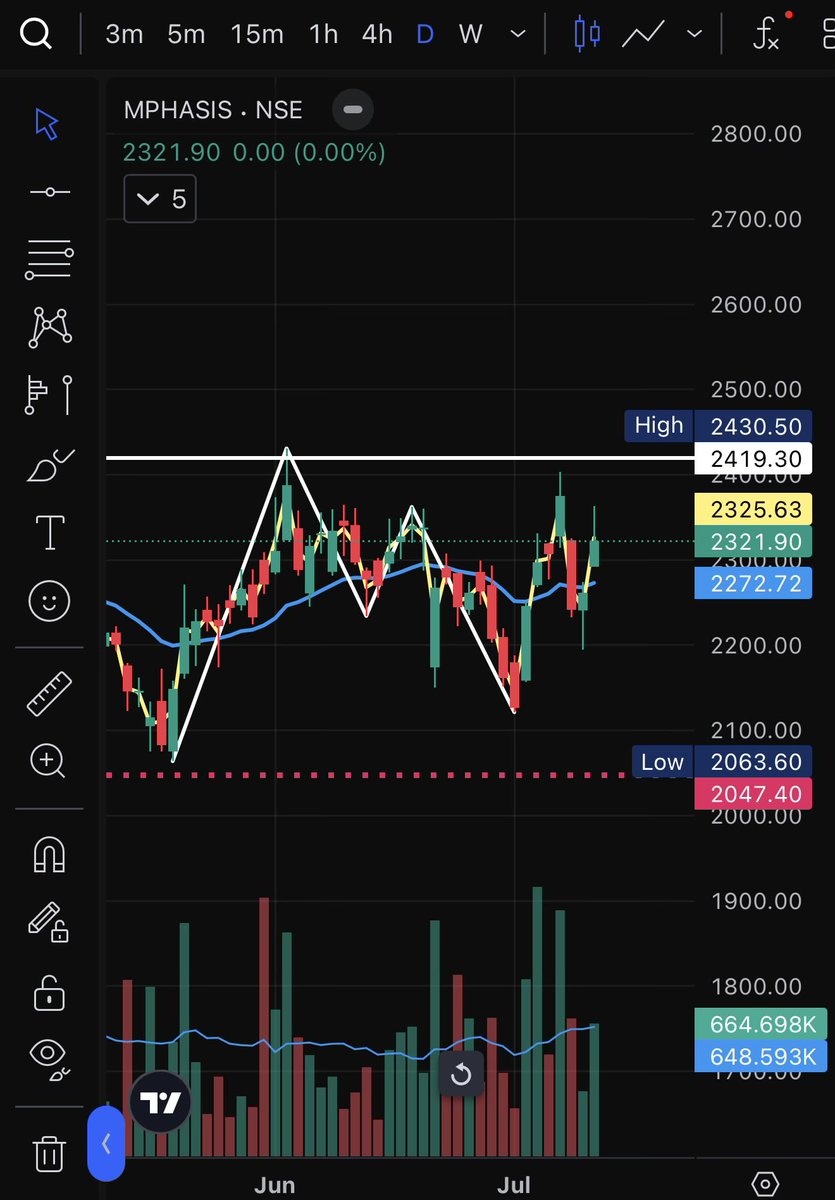
Task: Click the 2200.00 price scale label
Action: (756, 645)
